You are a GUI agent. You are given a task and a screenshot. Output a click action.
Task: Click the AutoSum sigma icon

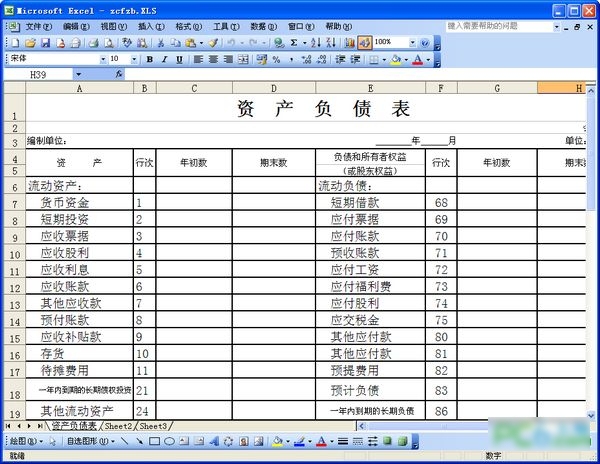[x=293, y=43]
